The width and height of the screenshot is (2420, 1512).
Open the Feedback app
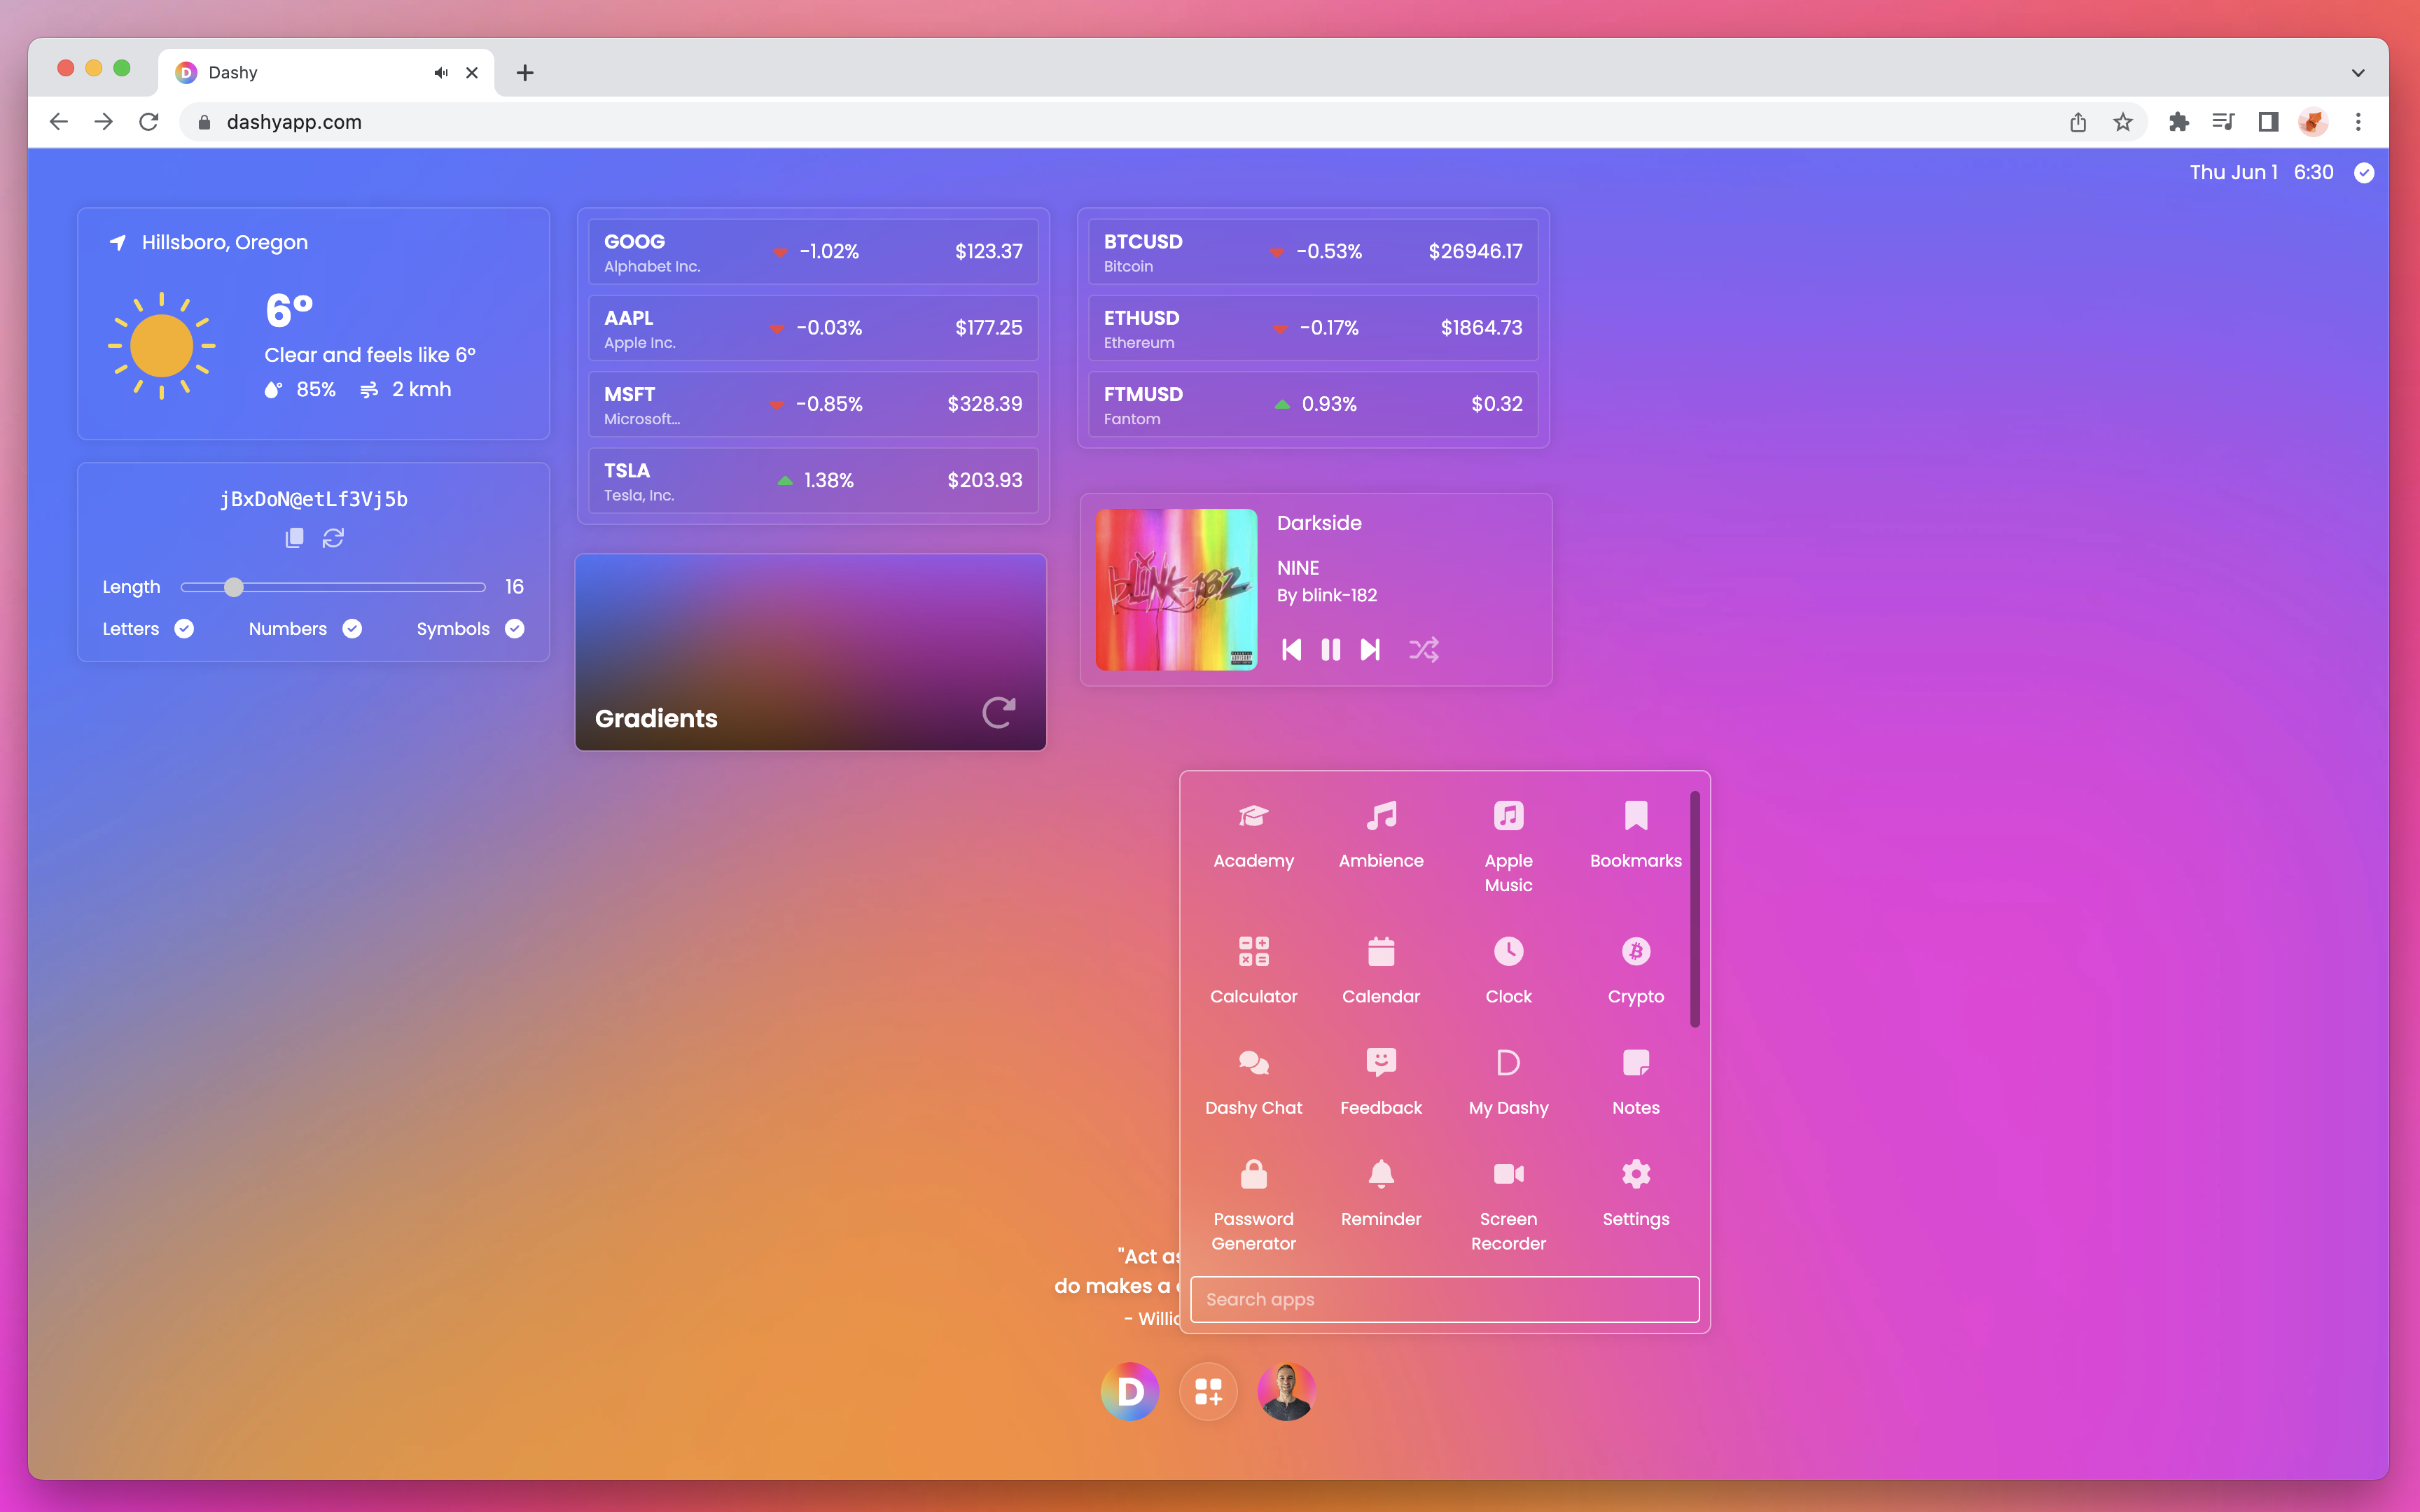(x=1381, y=1082)
